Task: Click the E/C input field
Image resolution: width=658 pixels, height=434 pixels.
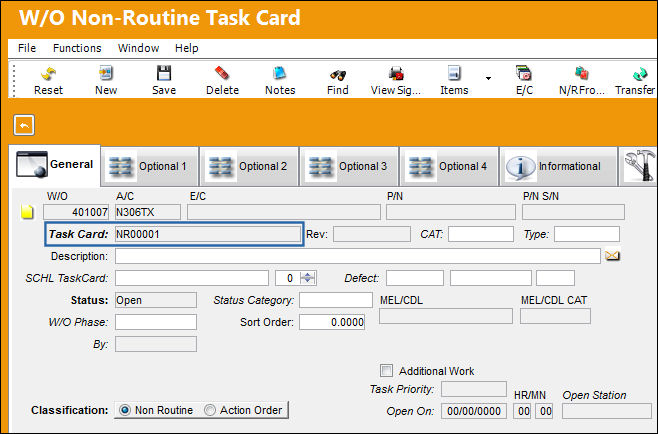Action: [284, 212]
